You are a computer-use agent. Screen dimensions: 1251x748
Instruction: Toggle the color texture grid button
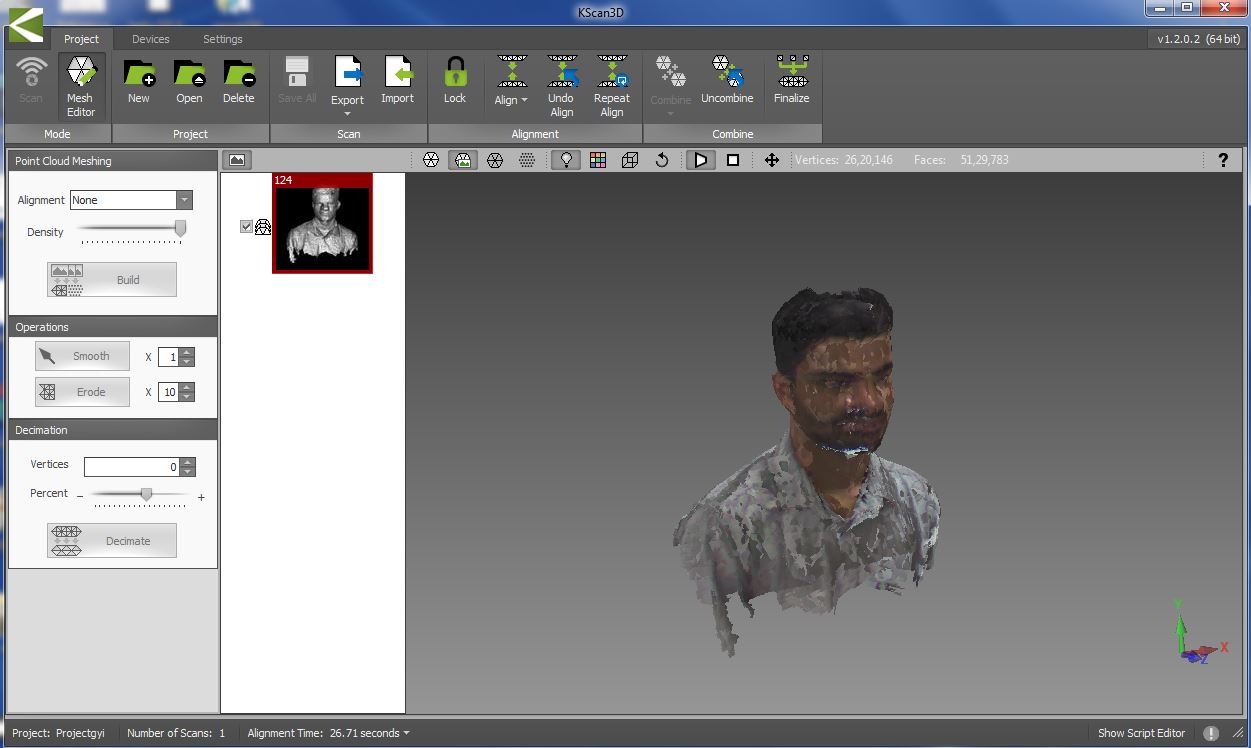pyautogui.click(x=598, y=160)
